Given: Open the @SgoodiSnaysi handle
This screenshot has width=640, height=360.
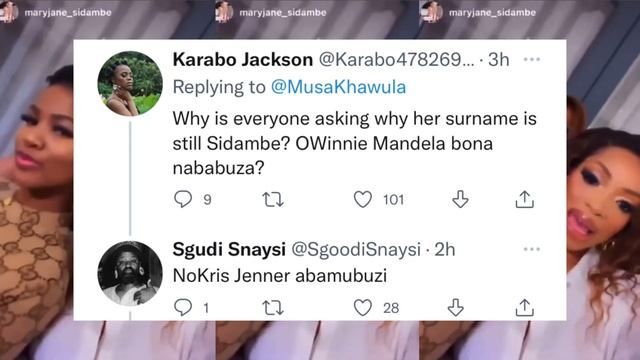Looking at the screenshot, I should coord(356,249).
